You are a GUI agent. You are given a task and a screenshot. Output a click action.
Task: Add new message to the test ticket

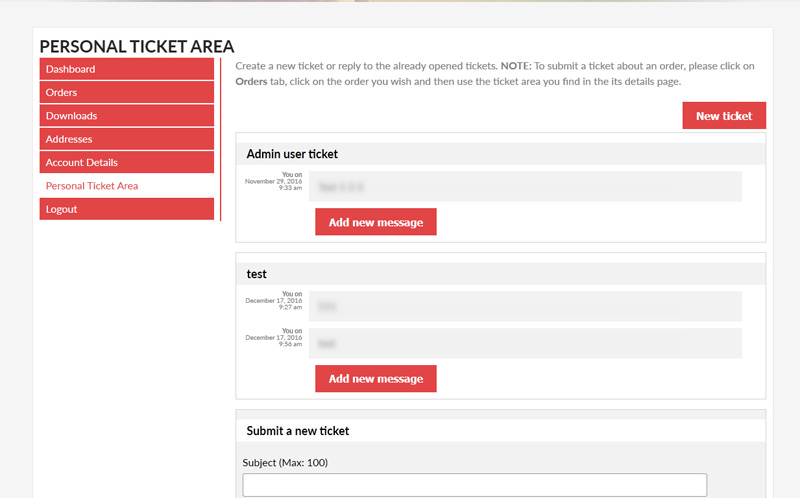pyautogui.click(x=375, y=379)
